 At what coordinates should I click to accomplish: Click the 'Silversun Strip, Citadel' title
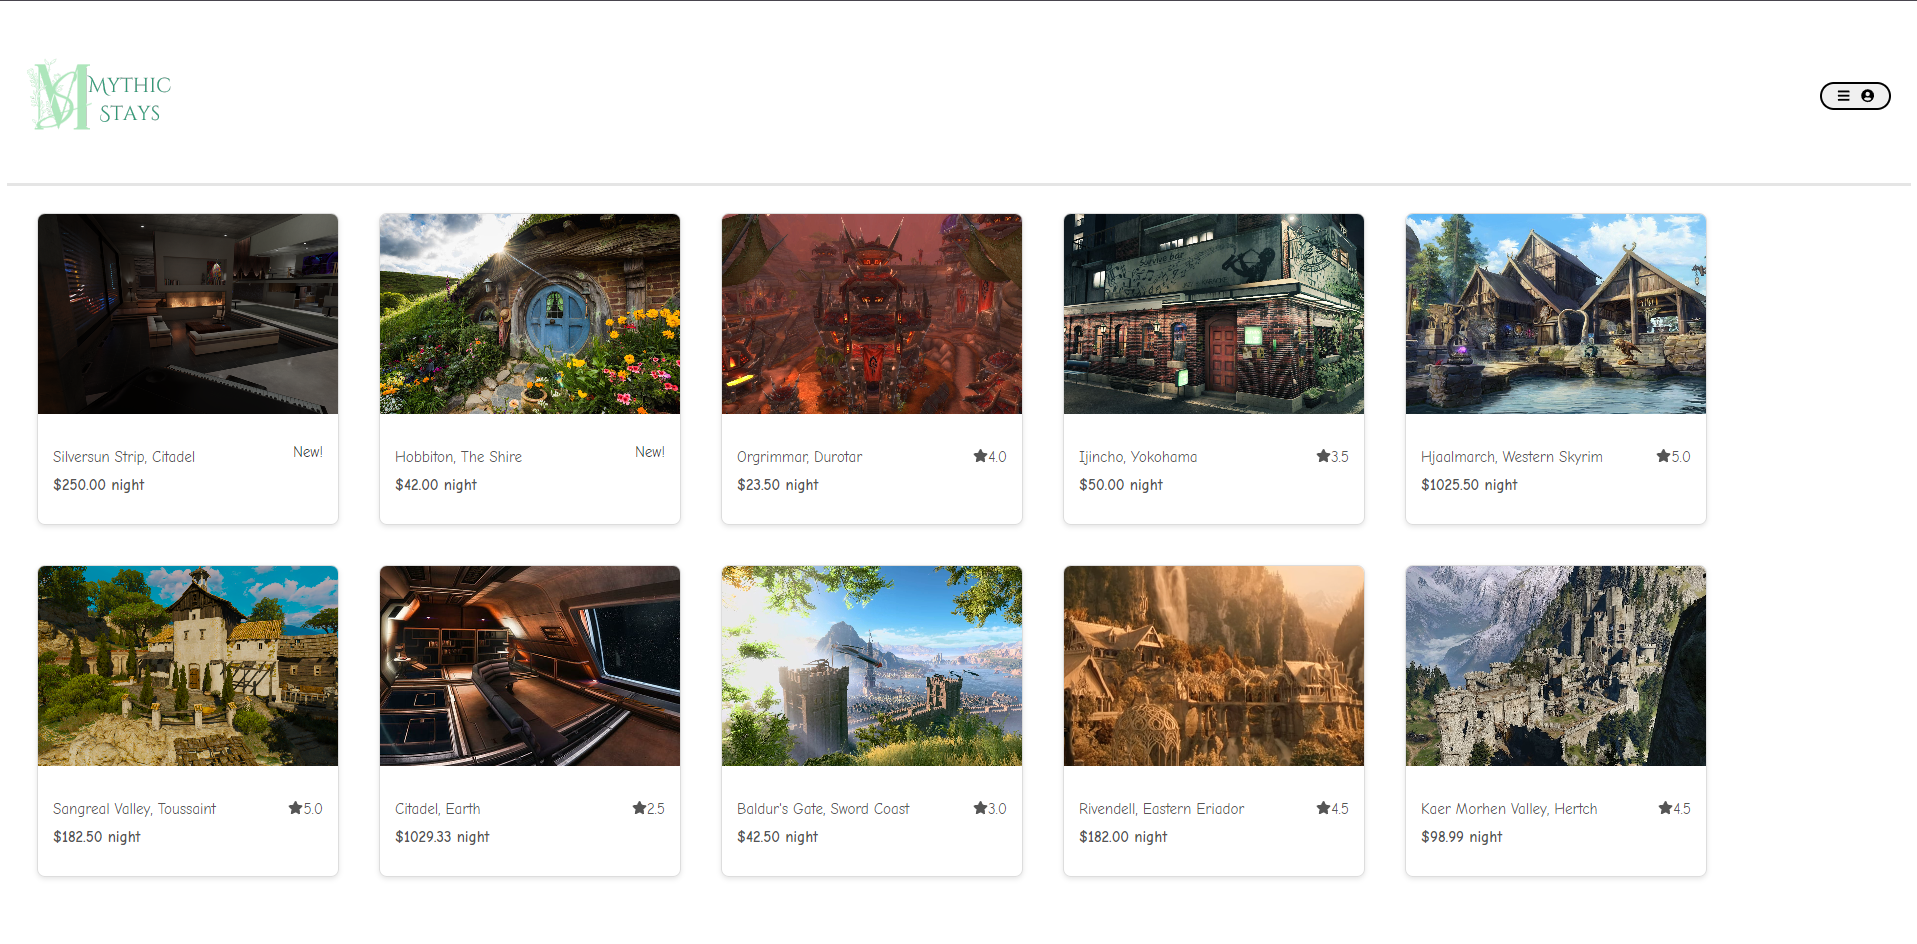coord(124,457)
